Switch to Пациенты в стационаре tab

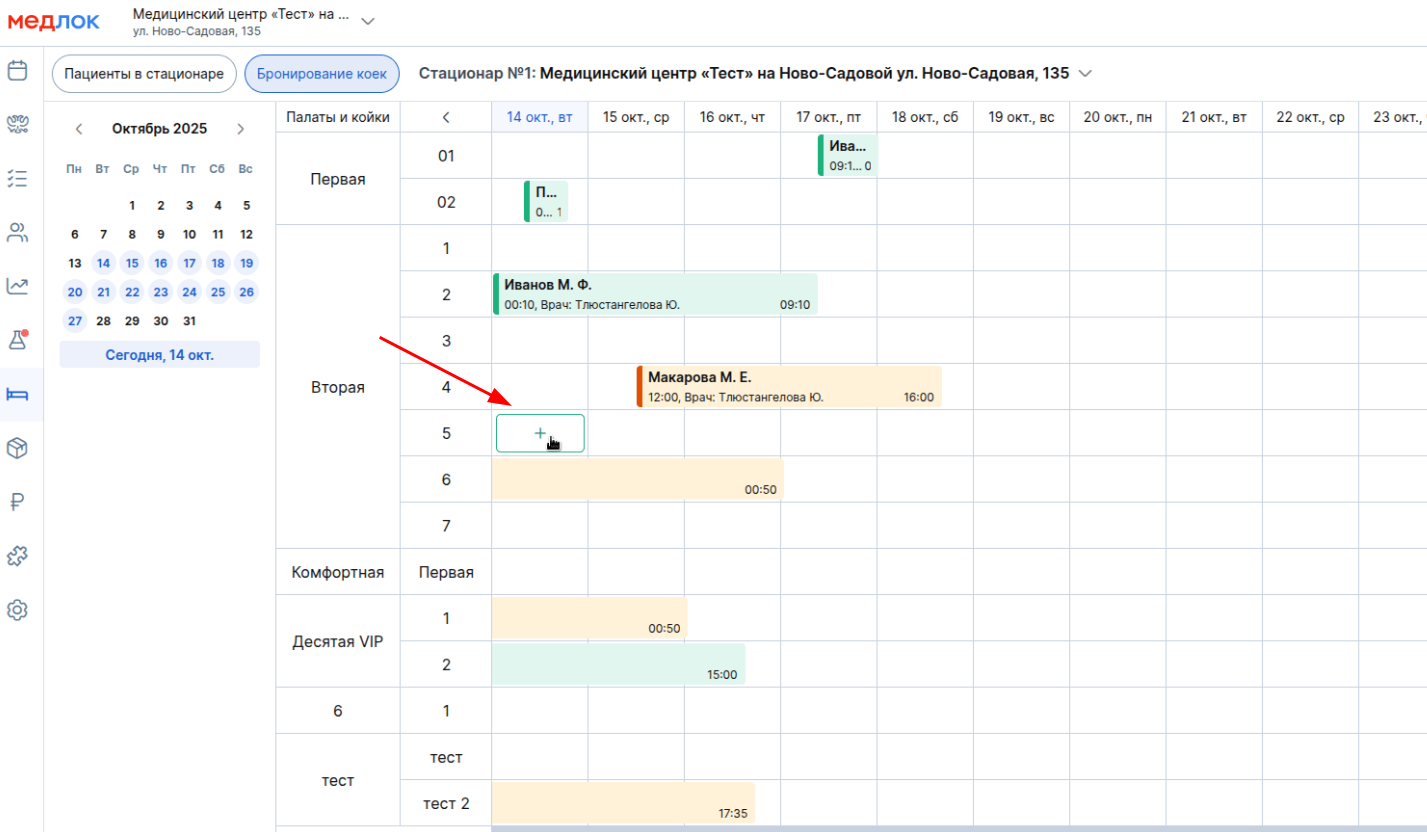tap(144, 74)
